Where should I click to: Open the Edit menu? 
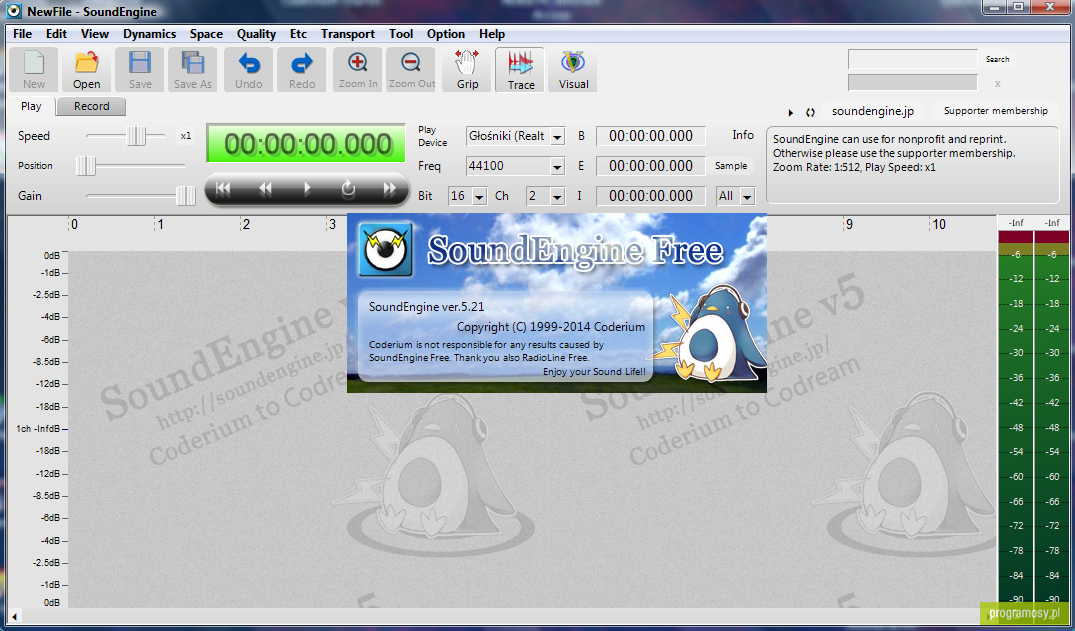click(x=56, y=34)
